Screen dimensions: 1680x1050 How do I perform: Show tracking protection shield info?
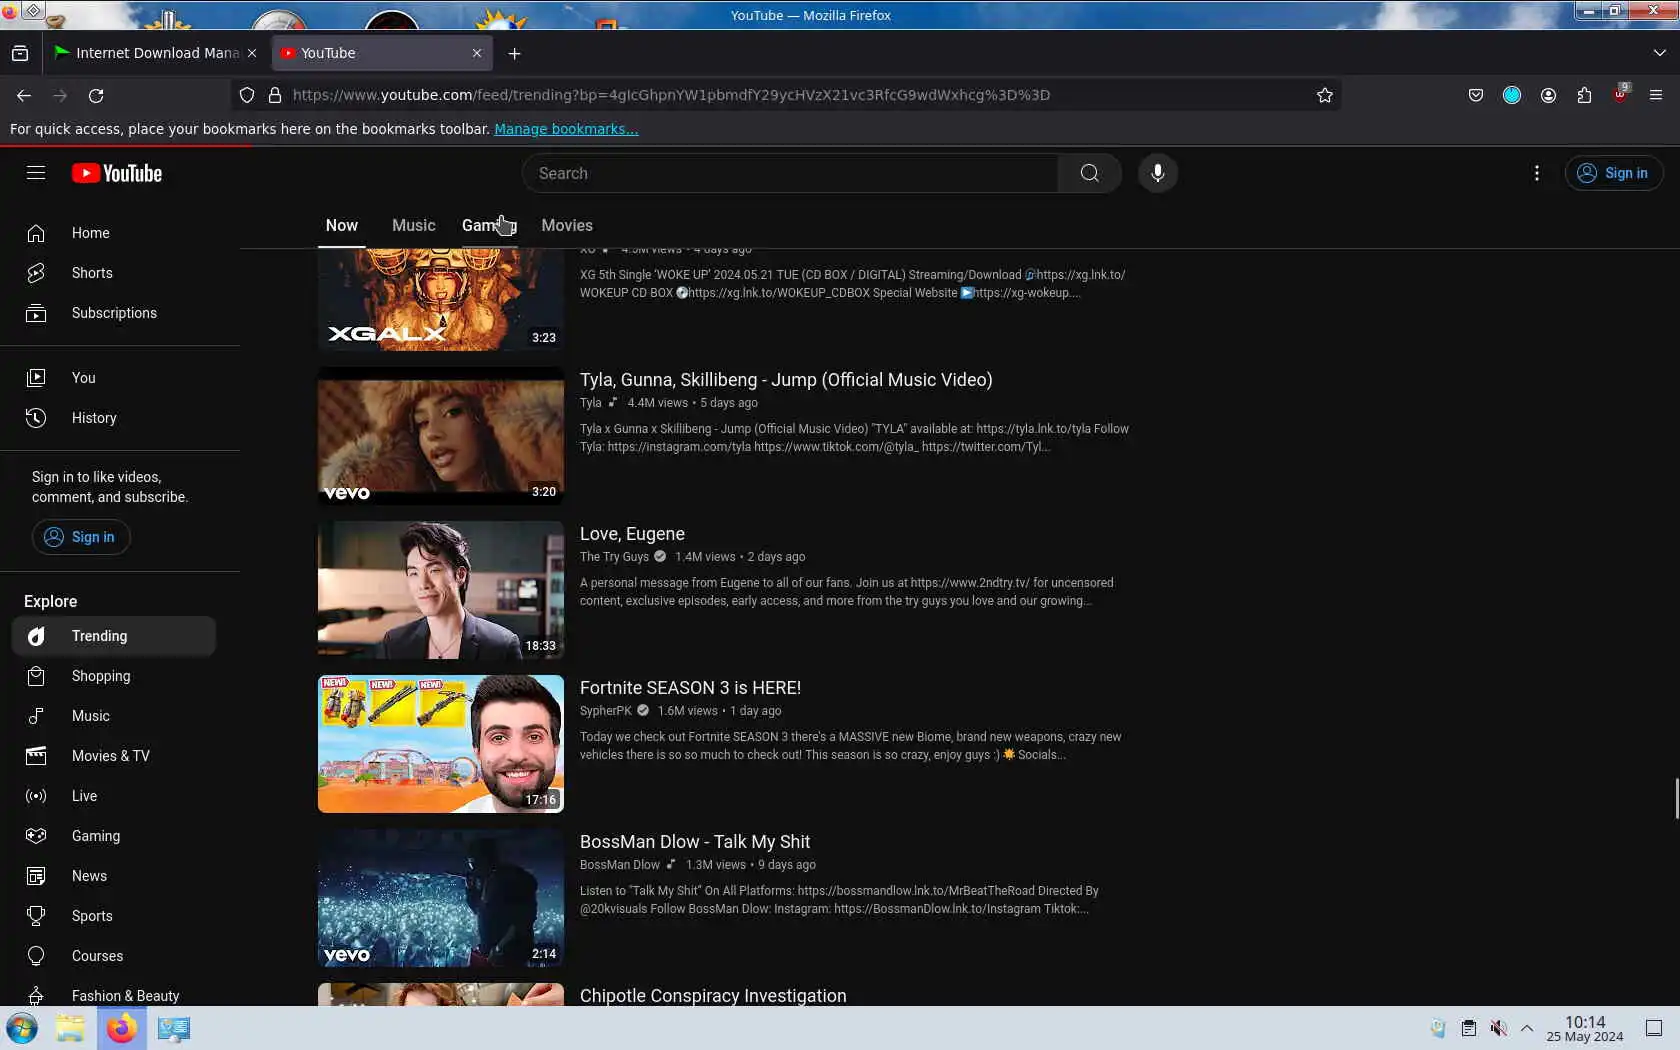coord(247,95)
